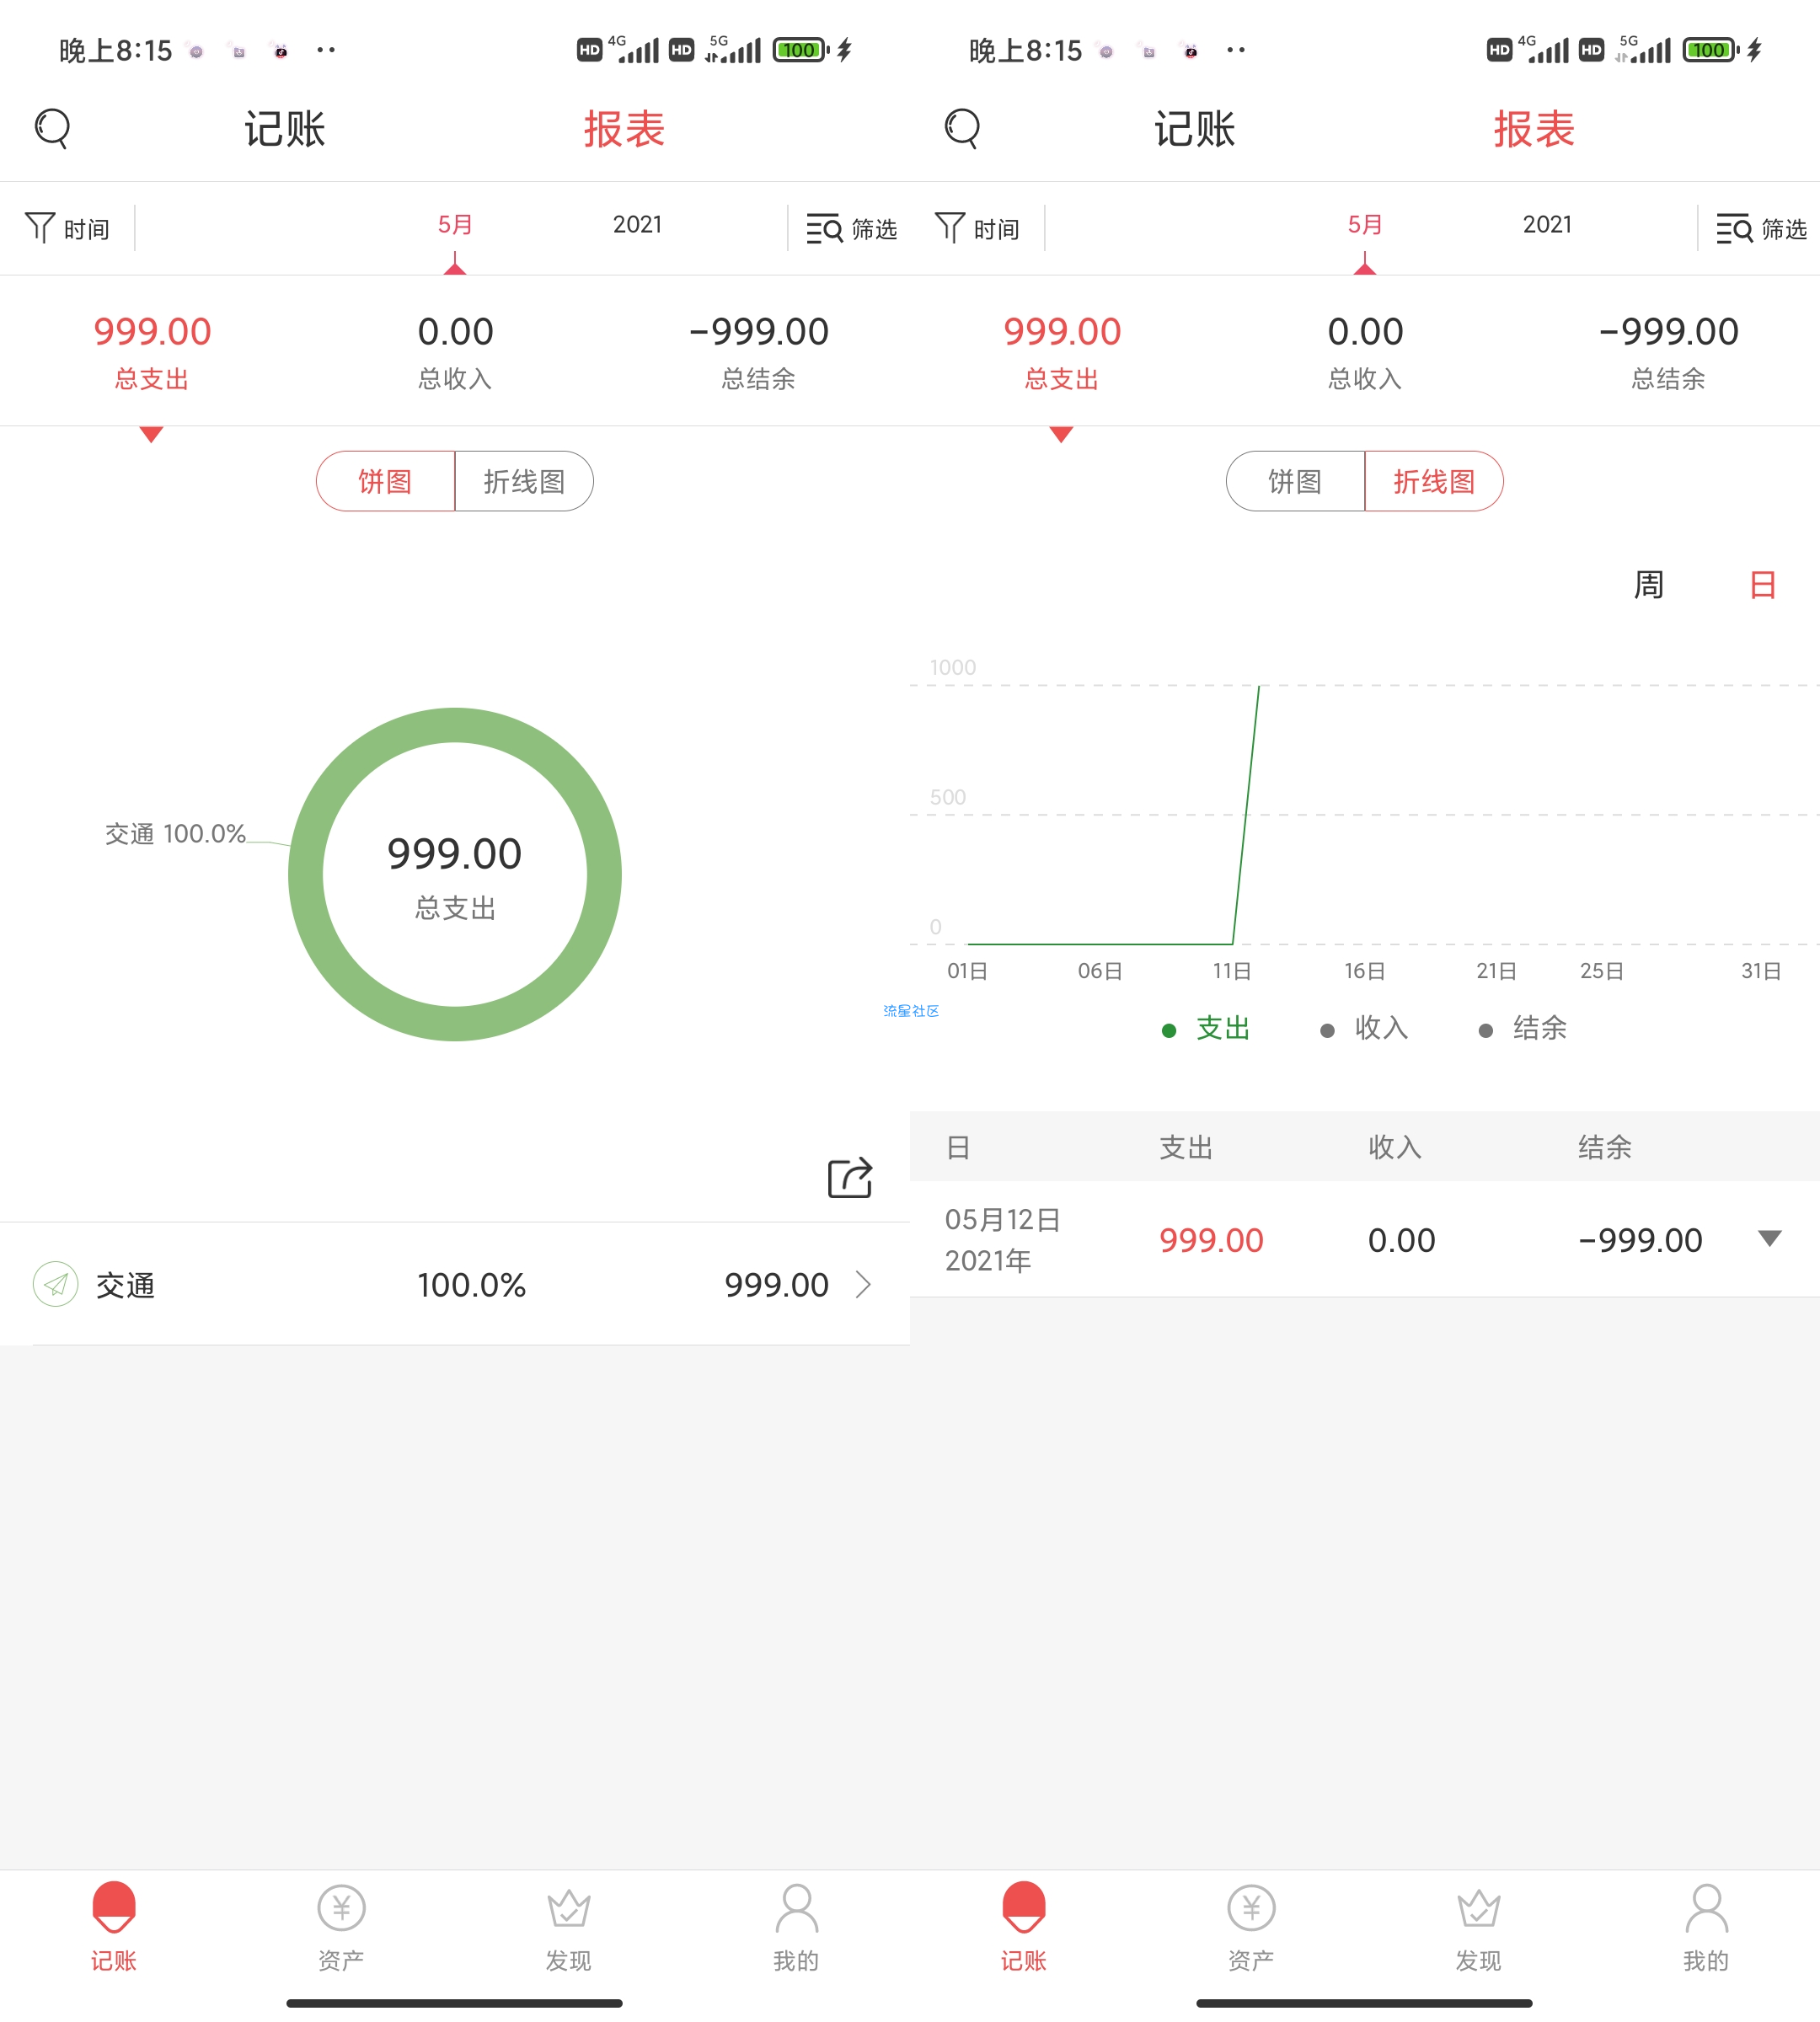Select 总支出 summary on right screen

(1062, 351)
